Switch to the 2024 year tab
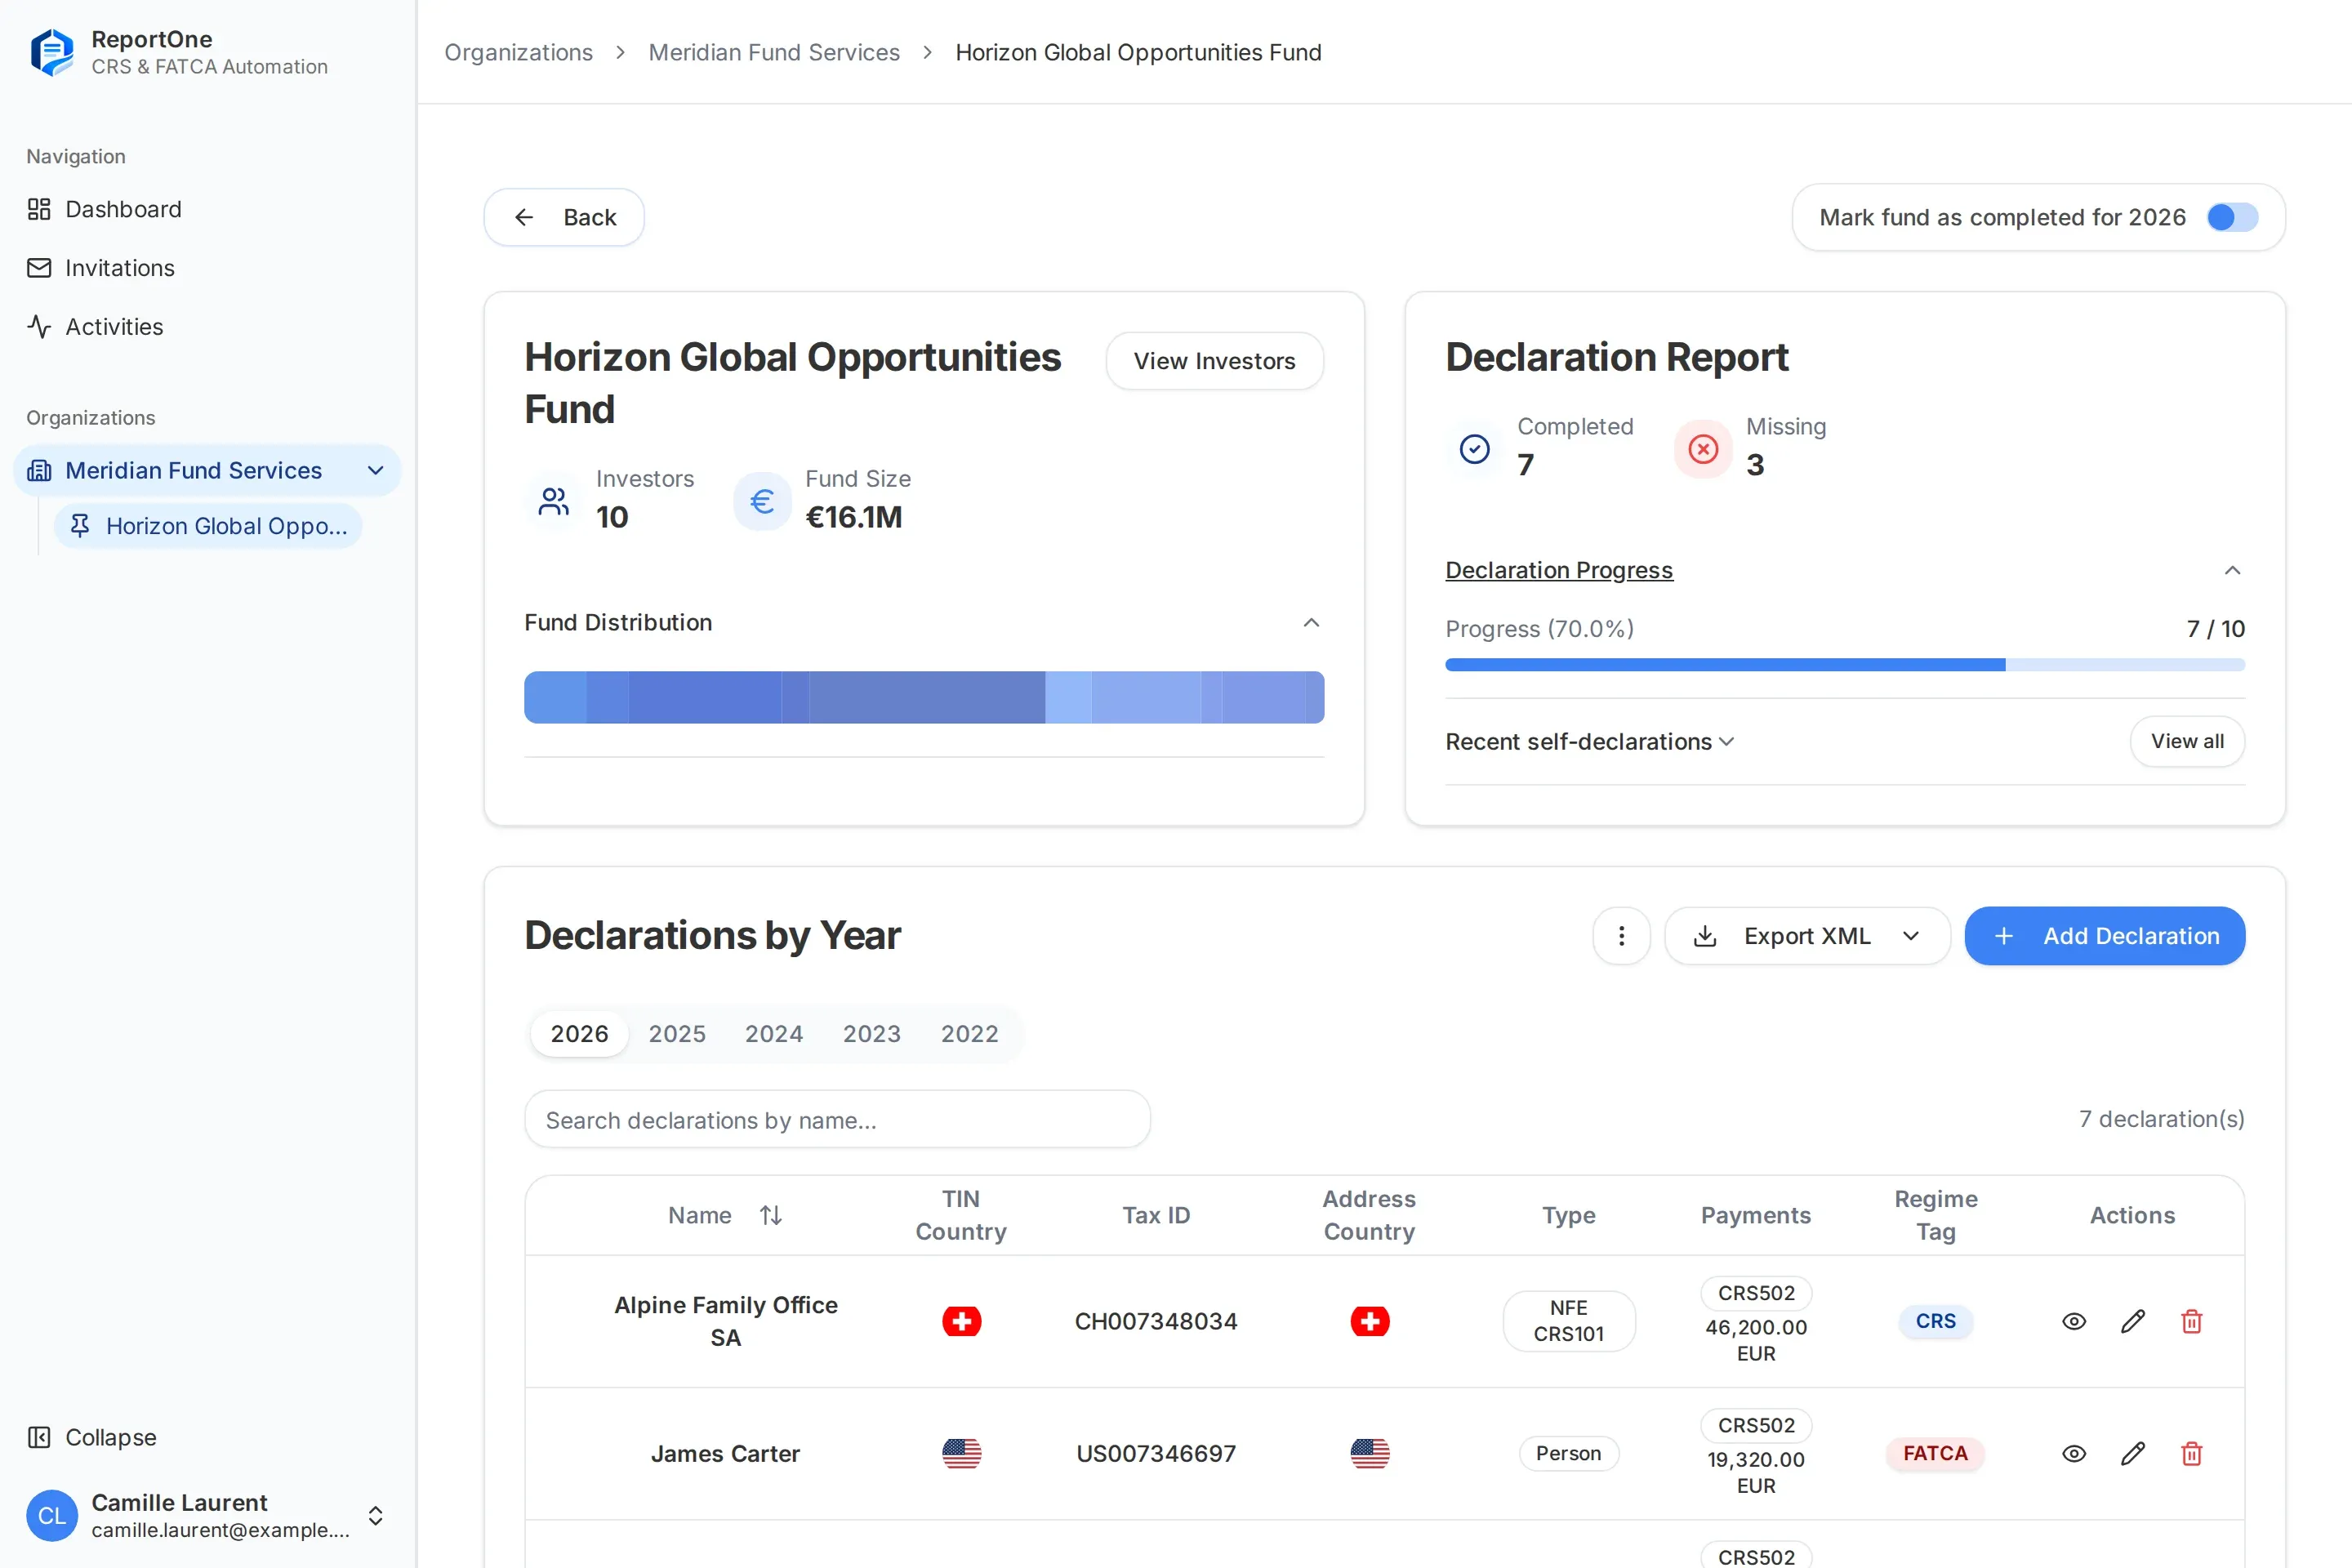This screenshot has width=2352, height=1568. tap(774, 1033)
